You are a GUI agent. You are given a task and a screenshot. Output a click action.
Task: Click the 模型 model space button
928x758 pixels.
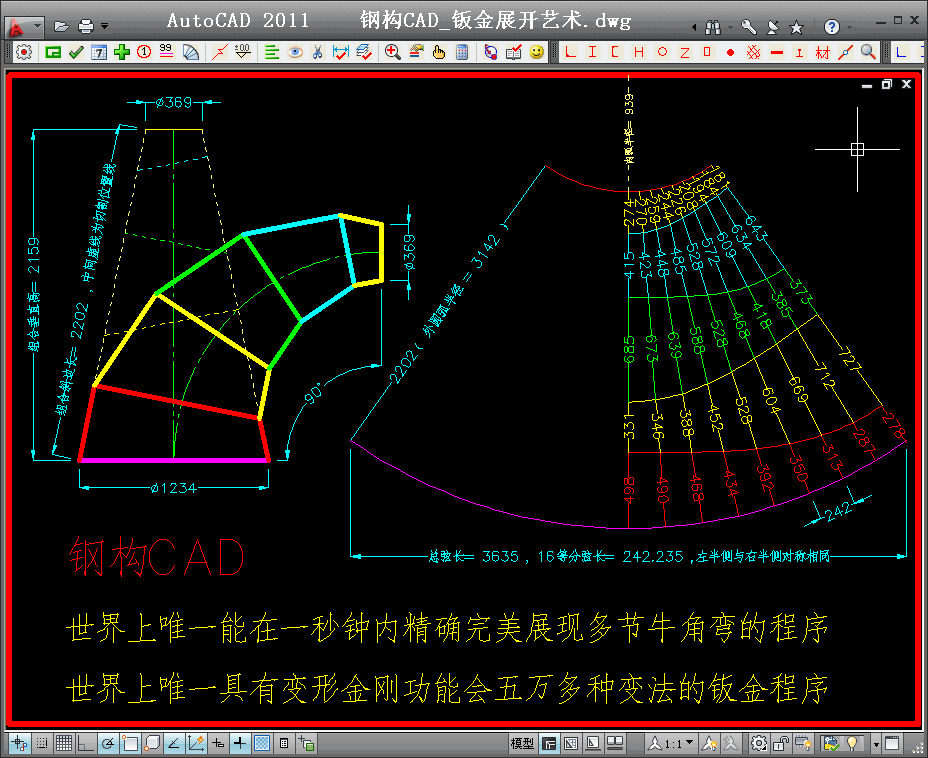click(x=522, y=743)
